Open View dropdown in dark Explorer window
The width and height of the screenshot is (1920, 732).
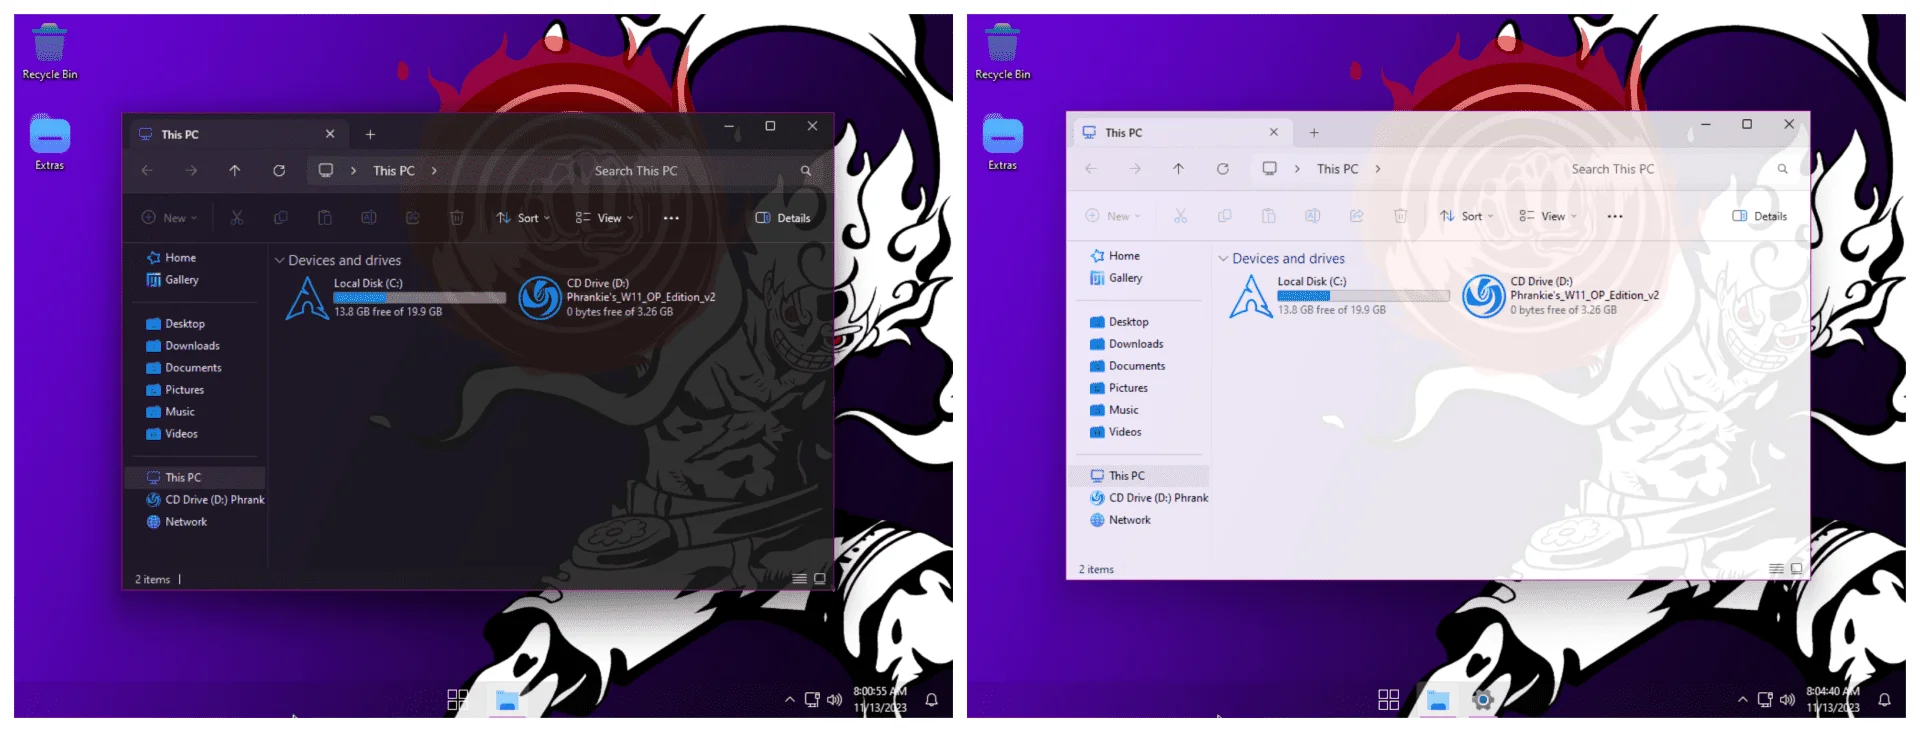pos(604,218)
